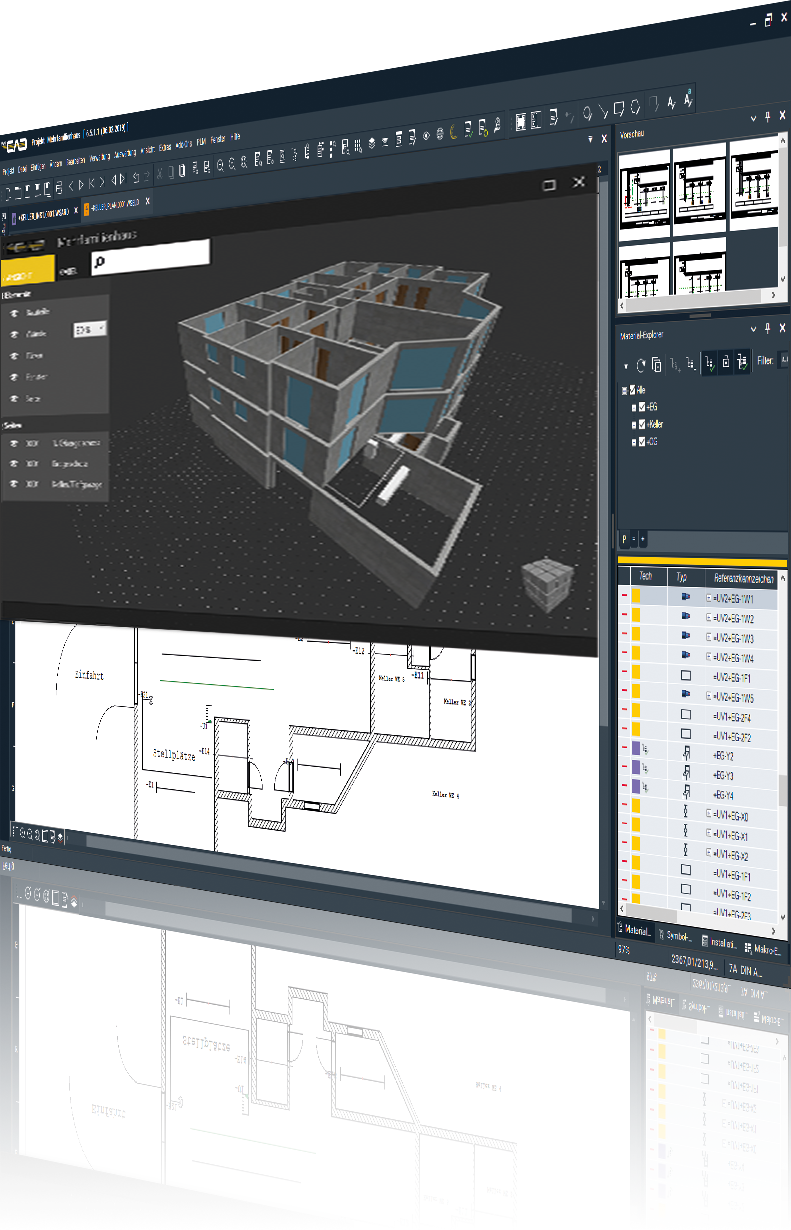Click the remove tree node icon in Material-Explorer

point(691,366)
